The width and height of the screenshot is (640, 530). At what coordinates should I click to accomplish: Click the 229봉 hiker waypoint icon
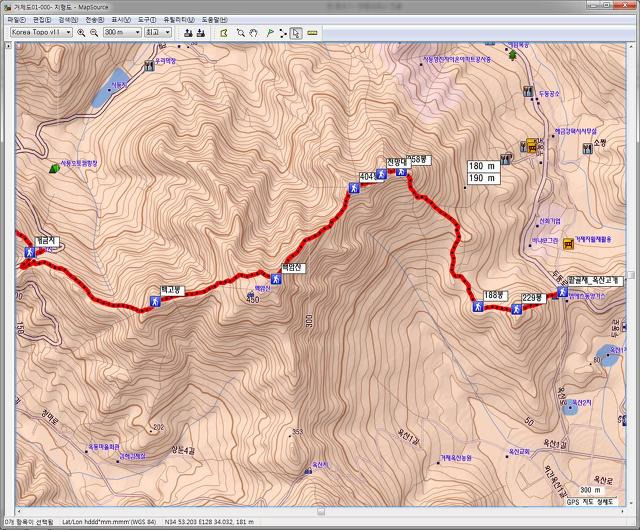(516, 309)
